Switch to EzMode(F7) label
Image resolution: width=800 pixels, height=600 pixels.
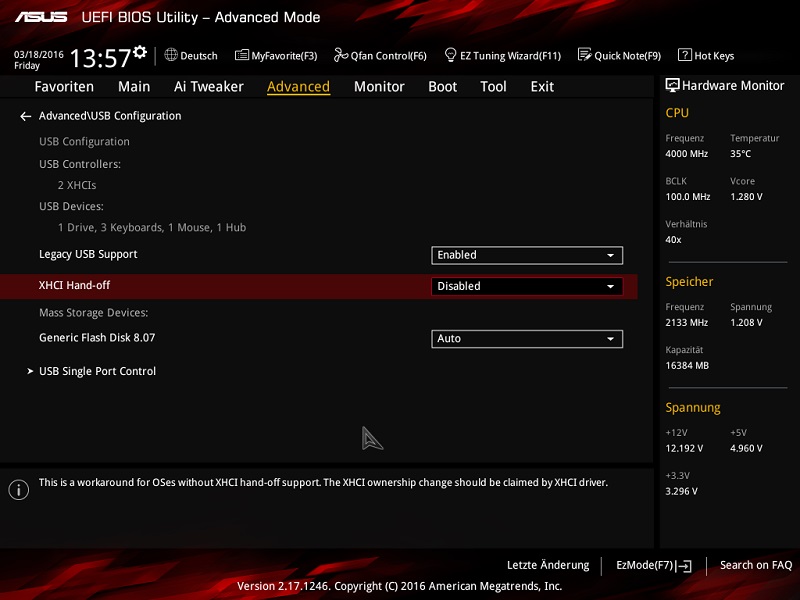click(x=645, y=565)
